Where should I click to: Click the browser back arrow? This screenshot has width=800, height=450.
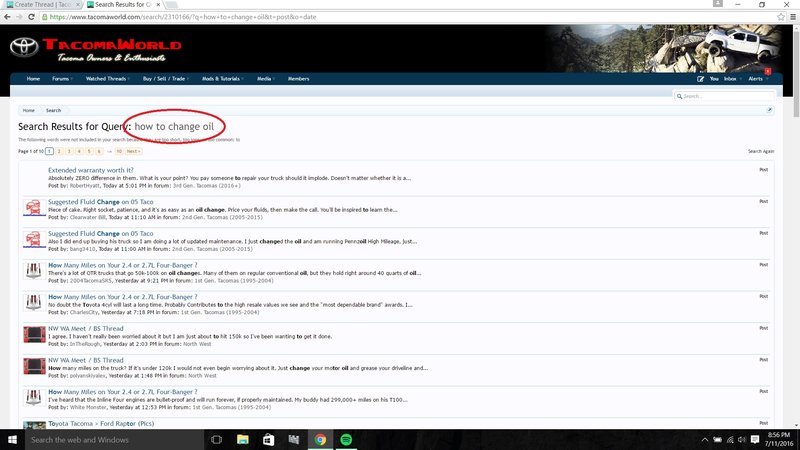pos(7,17)
